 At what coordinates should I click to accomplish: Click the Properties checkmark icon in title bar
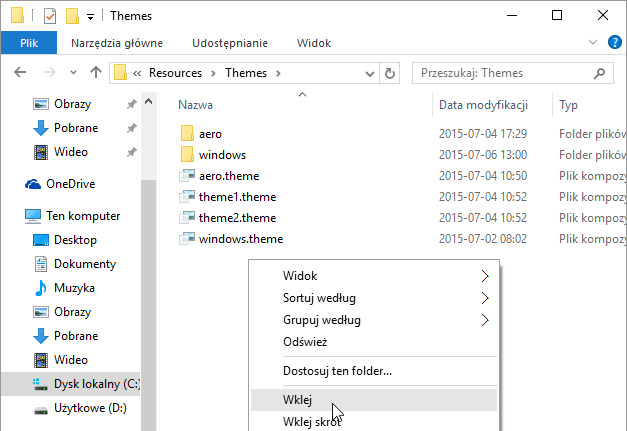click(x=50, y=16)
